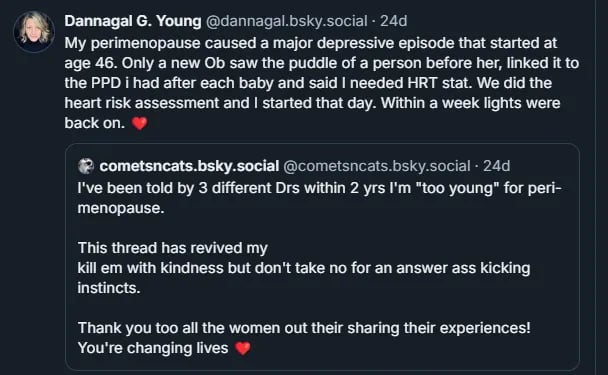This screenshot has height=375, width=608.
Task: Click the line beginning "age 46. Only a new Ob"
Action: (x=322, y=63)
